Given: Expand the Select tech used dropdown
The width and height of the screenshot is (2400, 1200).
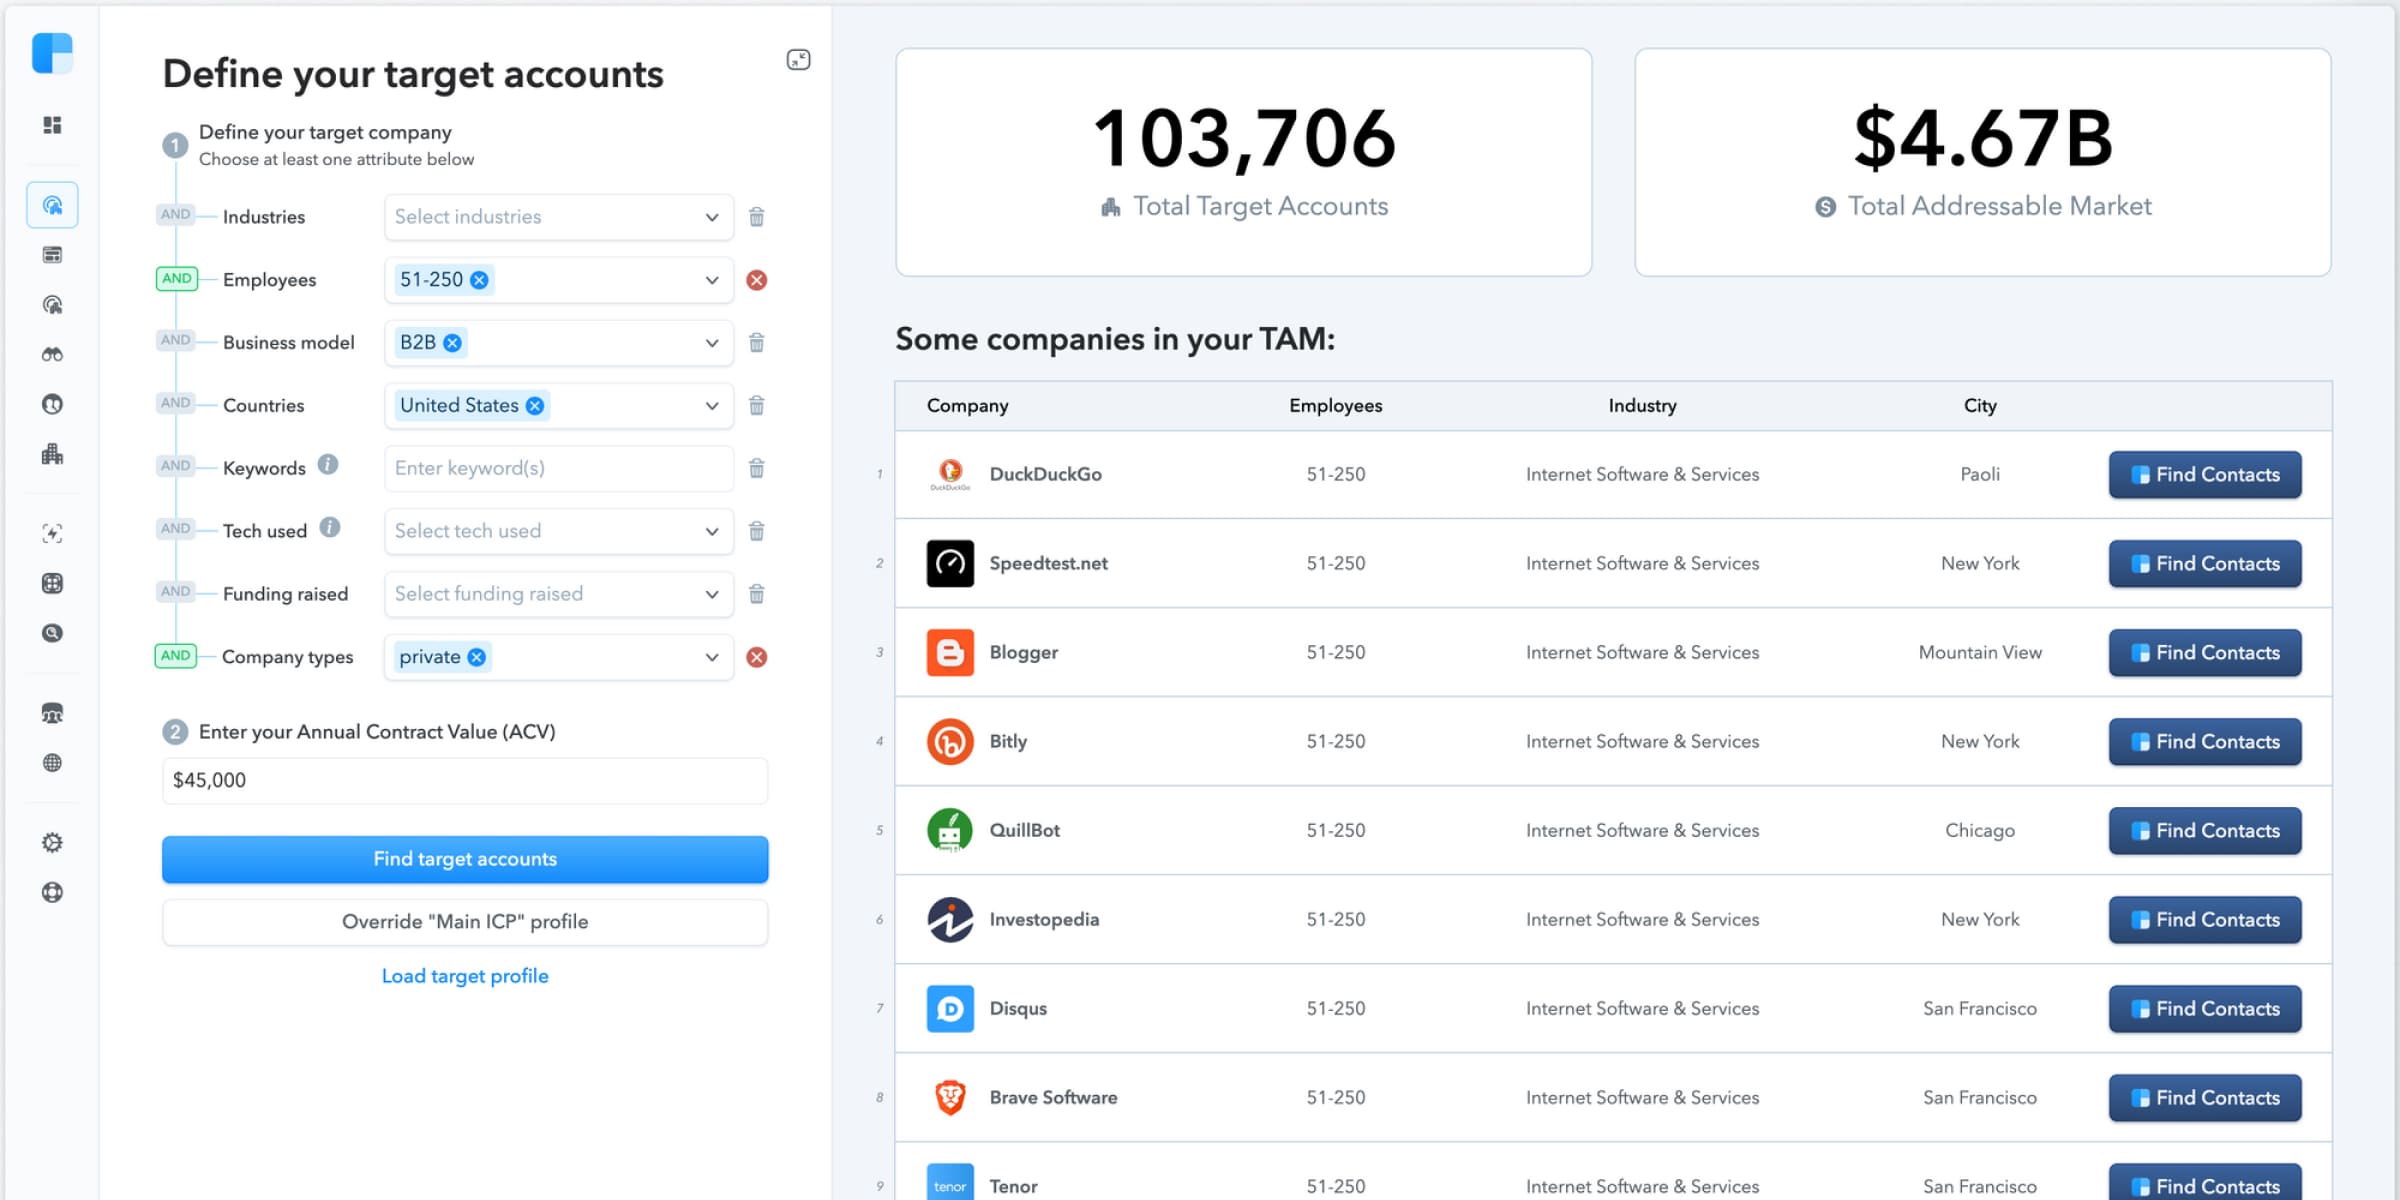Looking at the screenshot, I should [x=558, y=531].
